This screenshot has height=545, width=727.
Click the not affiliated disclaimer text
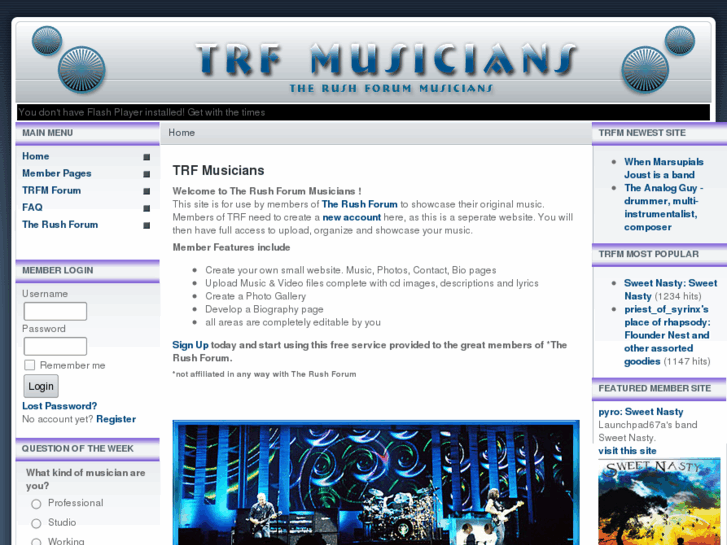(x=264, y=374)
